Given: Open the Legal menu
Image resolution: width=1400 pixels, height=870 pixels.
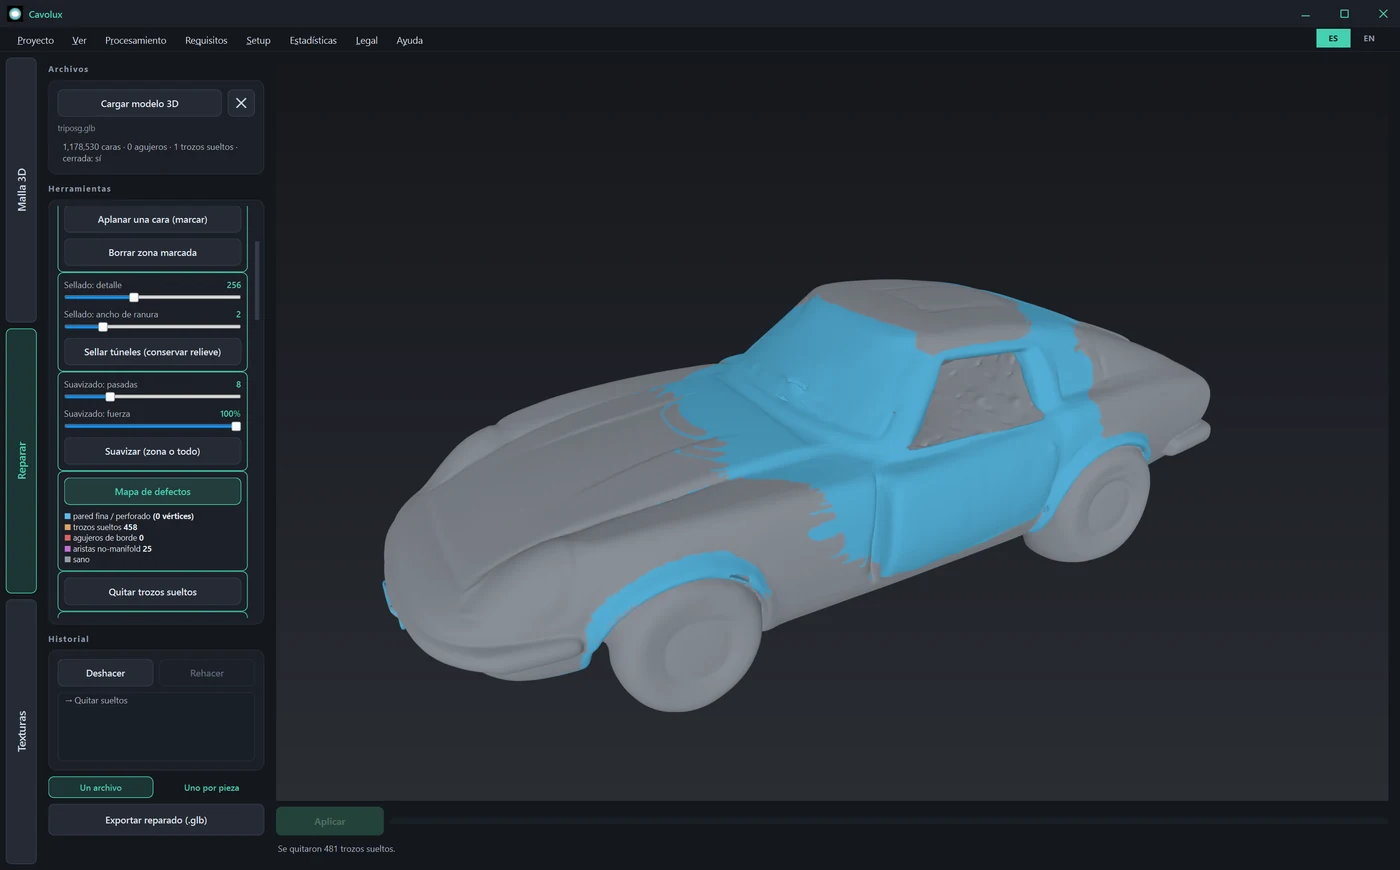Looking at the screenshot, I should tap(367, 40).
